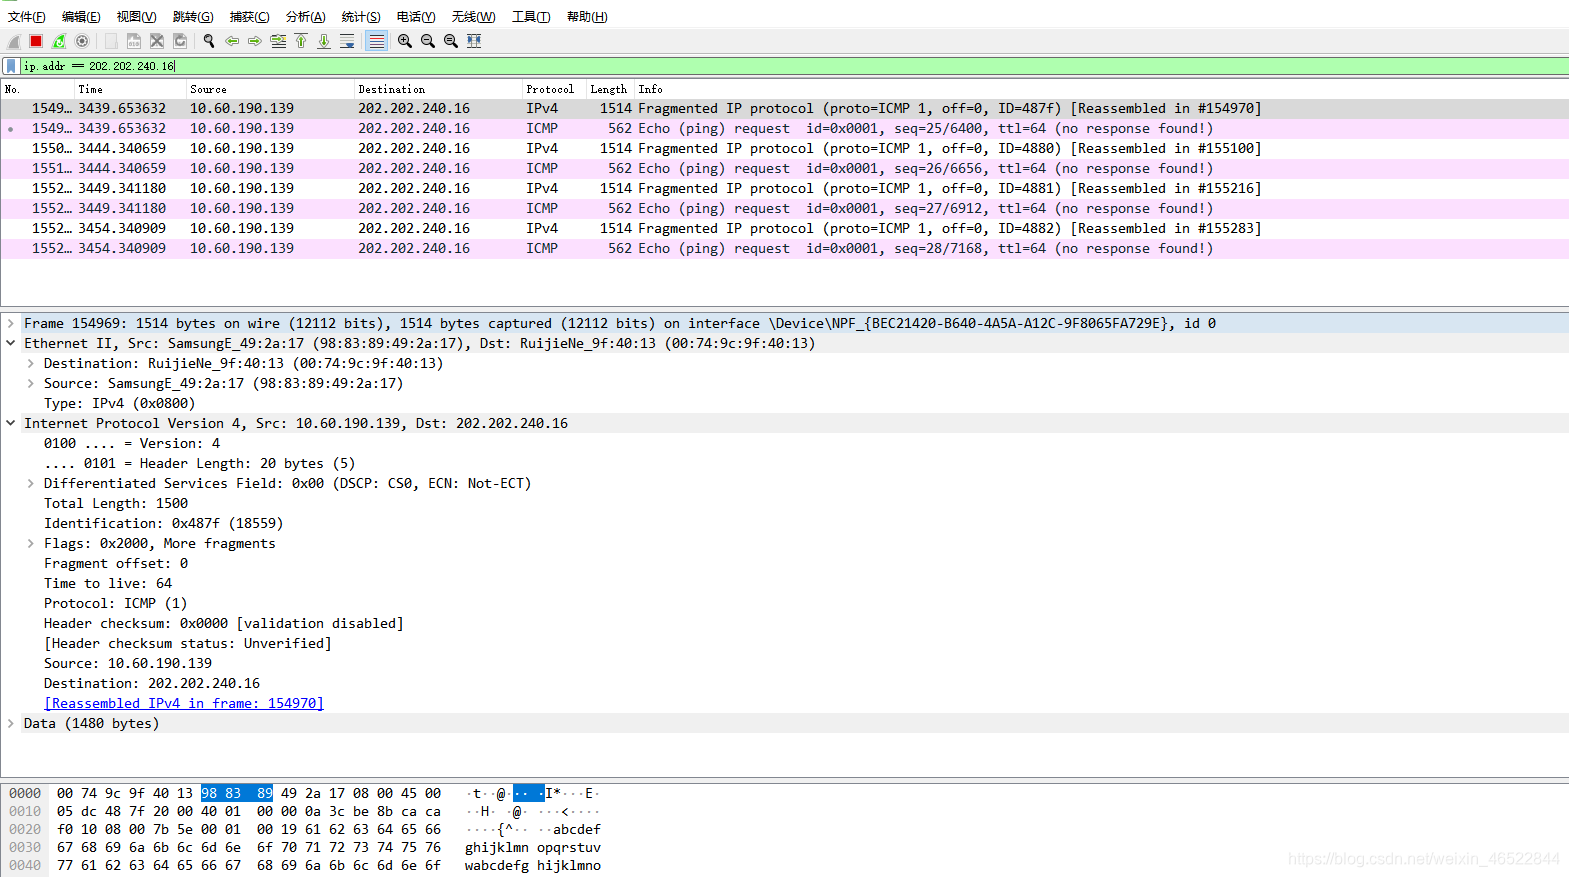Select the Total Length: 1500 field
This screenshot has width=1569, height=877.
click(x=116, y=503)
